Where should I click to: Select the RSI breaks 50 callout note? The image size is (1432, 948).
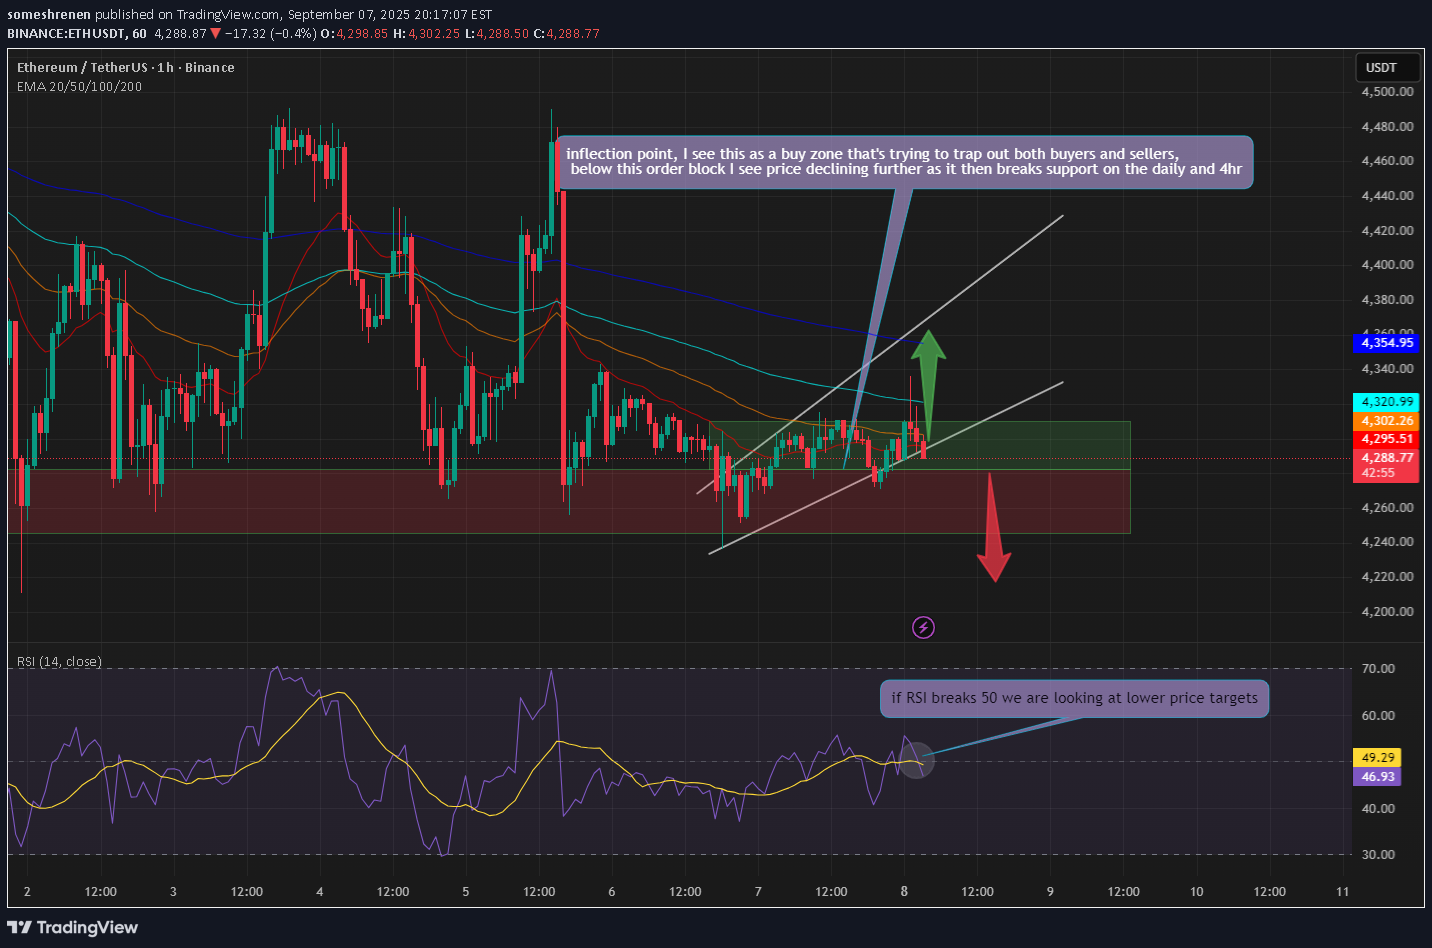click(1074, 698)
